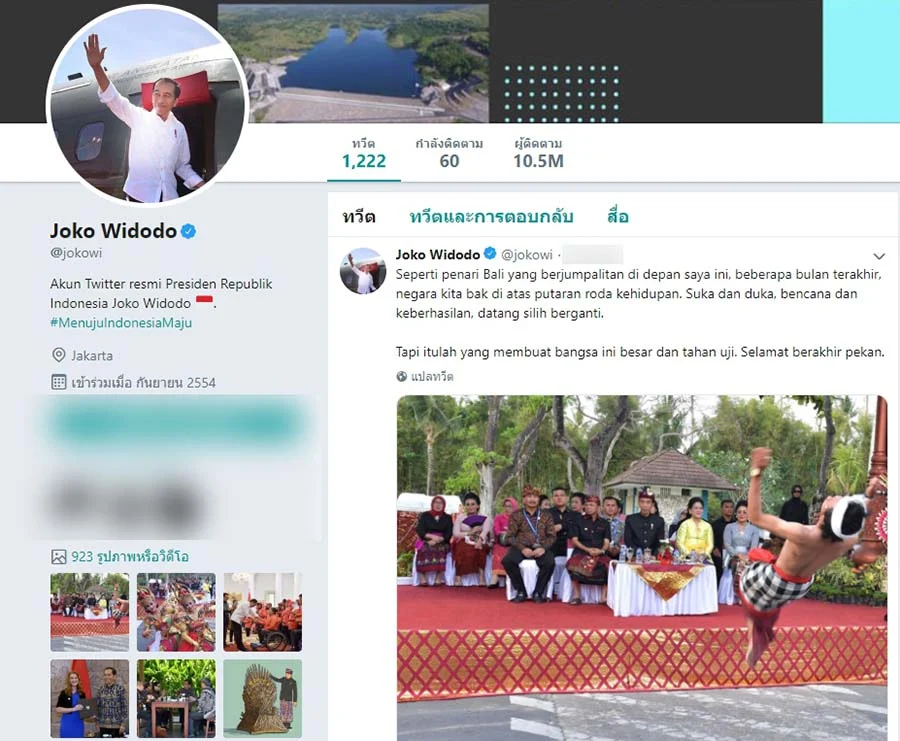Image resolution: width=900 pixels, height=741 pixels.
Task: Click the verified badge beside profile name
Action: (x=189, y=231)
